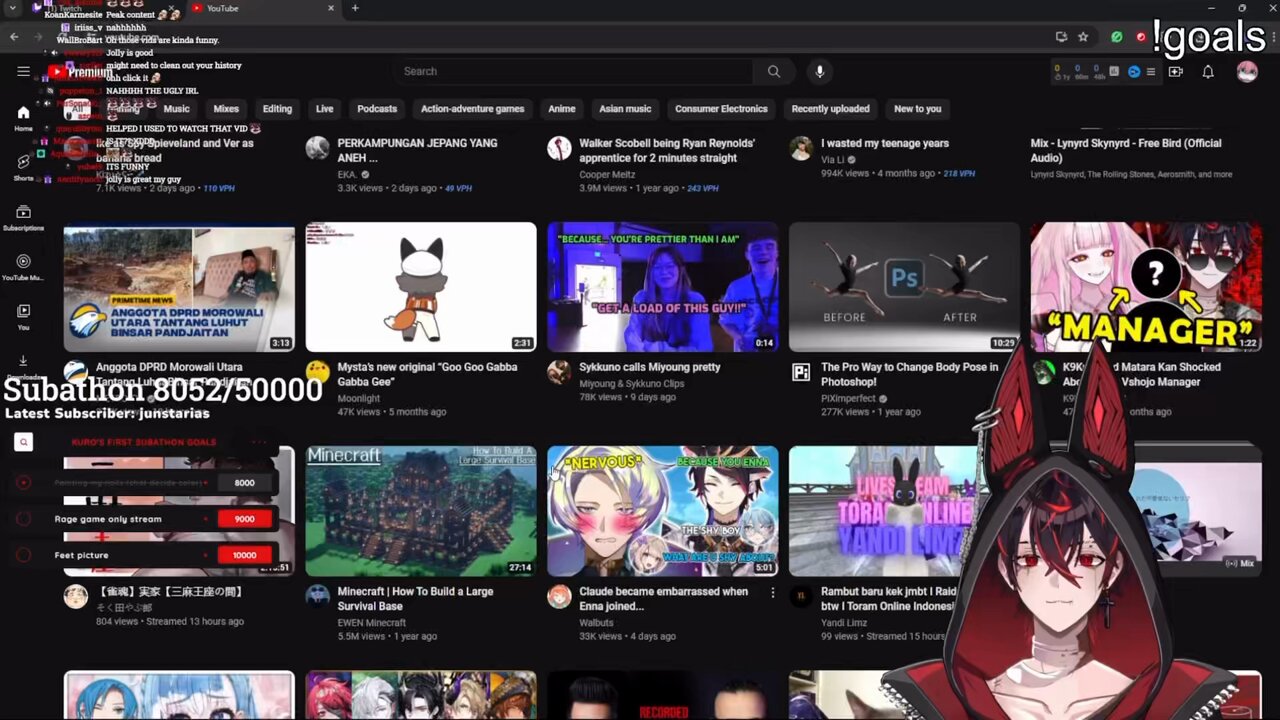Play the Minecraft survival base thumbnail
This screenshot has width=1280, height=720.
[421, 511]
